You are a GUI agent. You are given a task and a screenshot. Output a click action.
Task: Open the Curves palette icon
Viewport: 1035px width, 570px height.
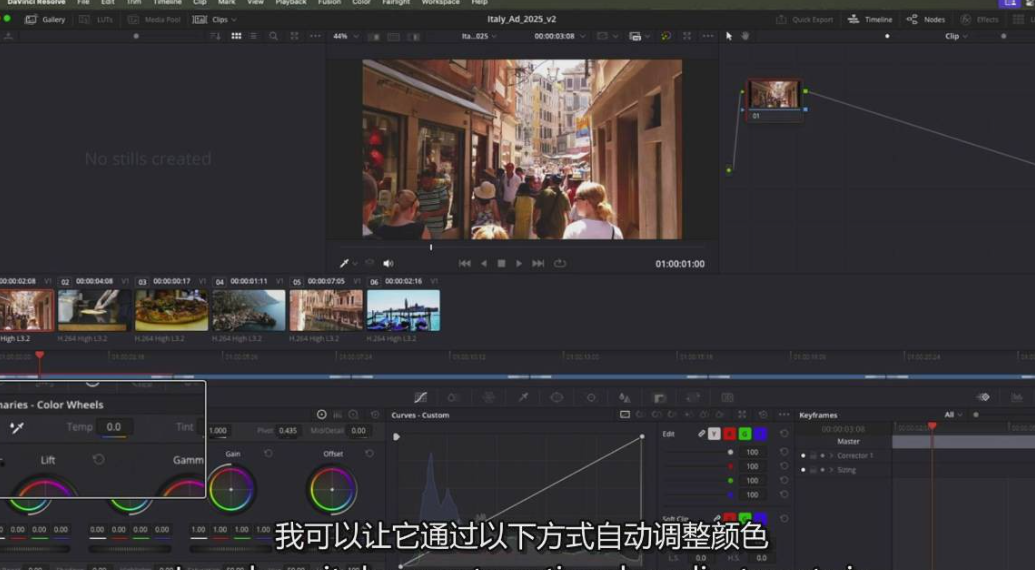[x=420, y=397]
